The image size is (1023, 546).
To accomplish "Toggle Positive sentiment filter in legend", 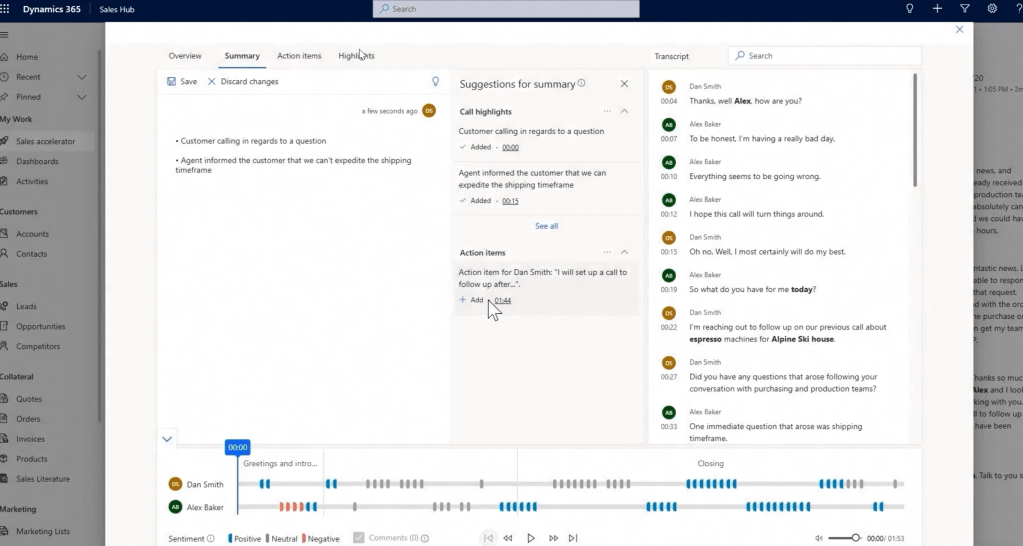I will (231, 538).
